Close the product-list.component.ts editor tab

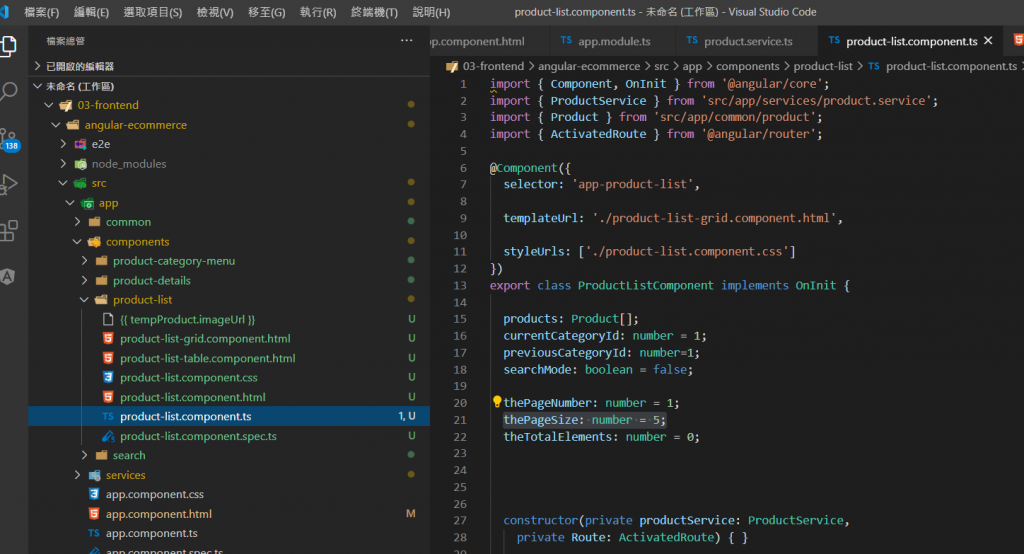click(x=989, y=41)
